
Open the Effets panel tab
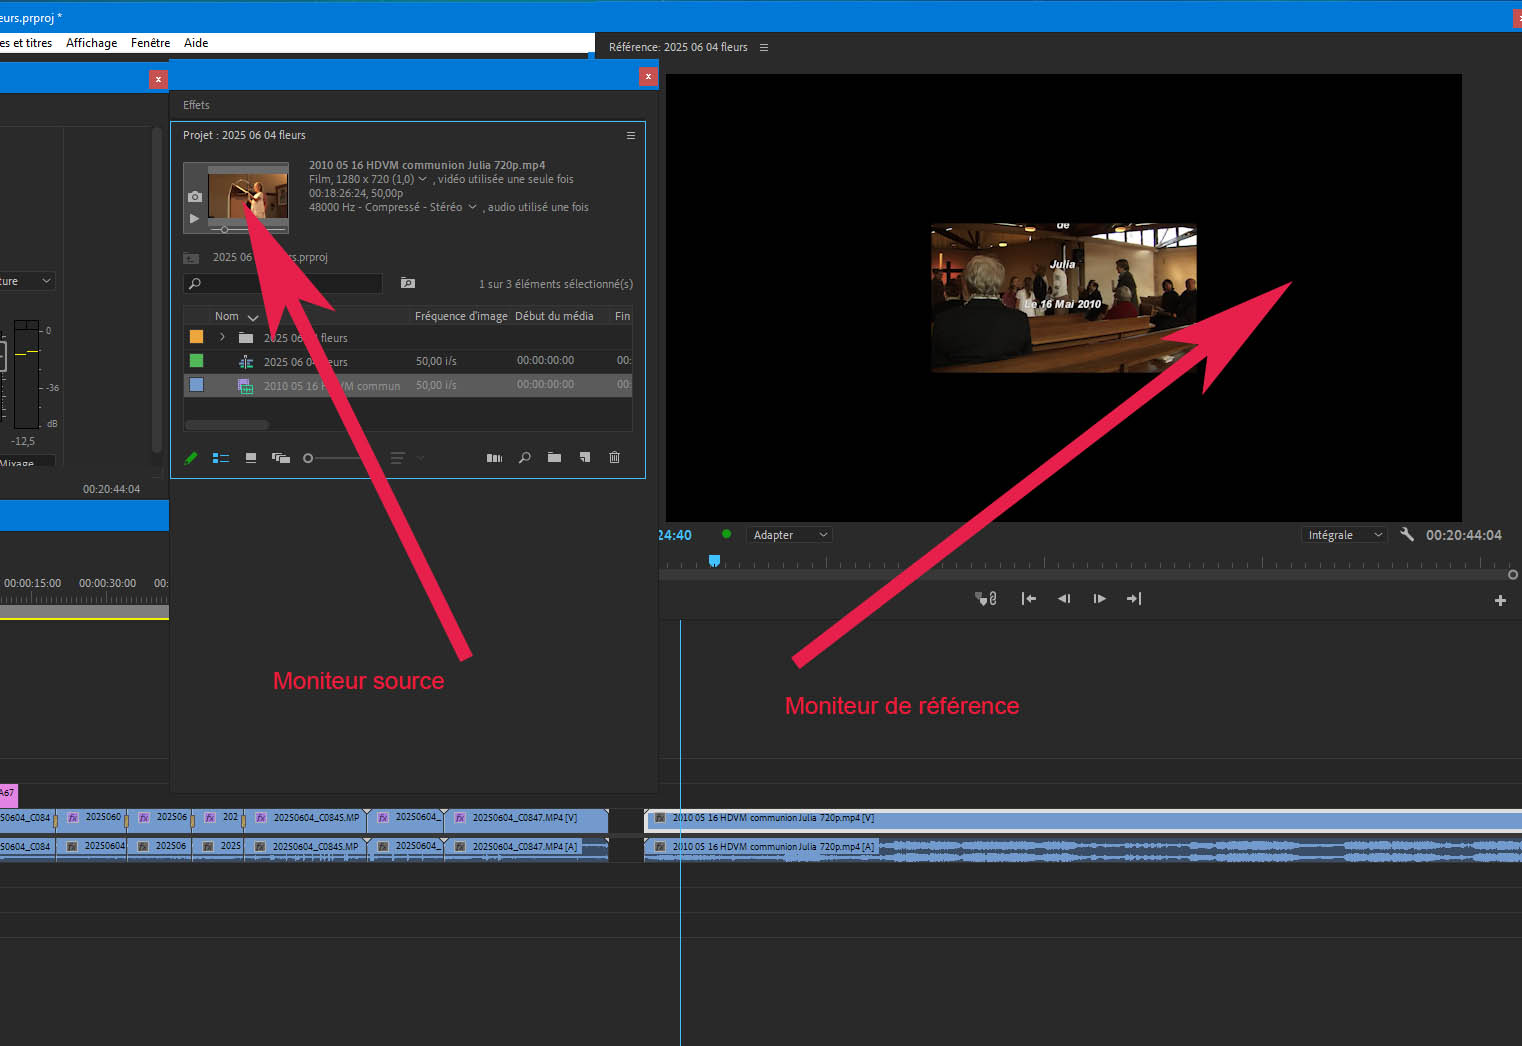196,105
